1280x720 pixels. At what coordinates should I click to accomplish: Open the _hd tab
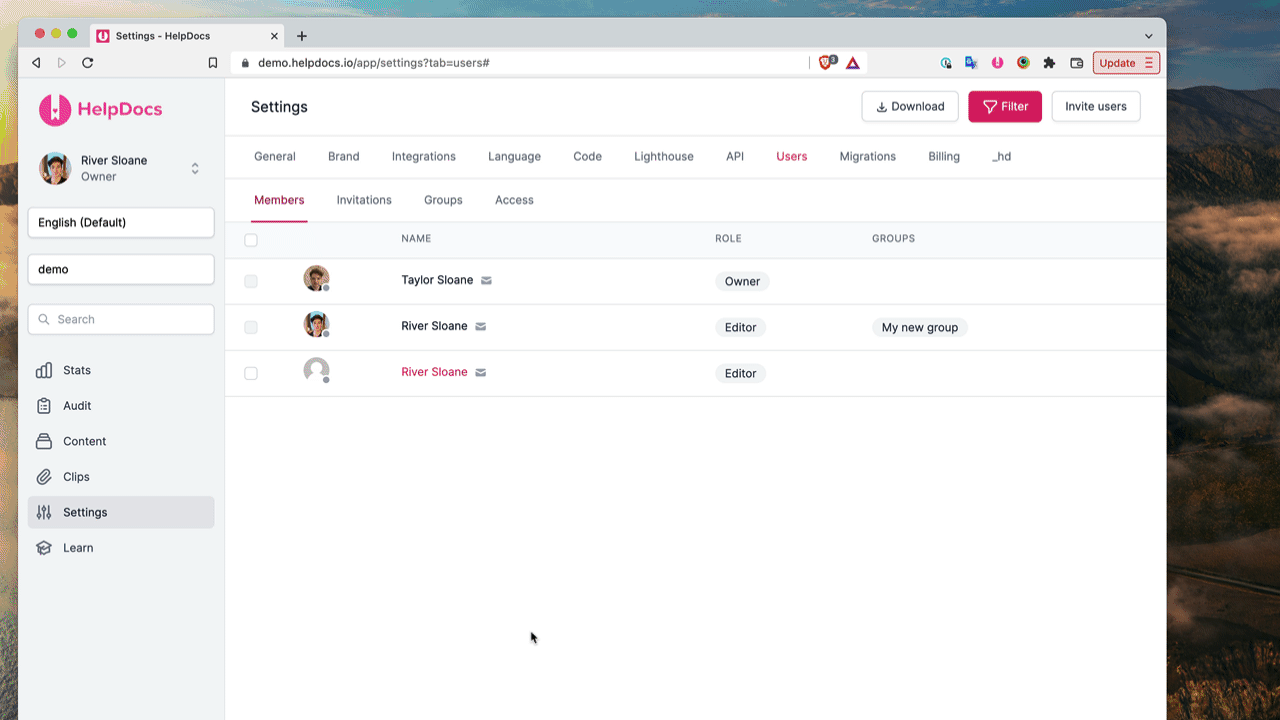[1002, 157]
